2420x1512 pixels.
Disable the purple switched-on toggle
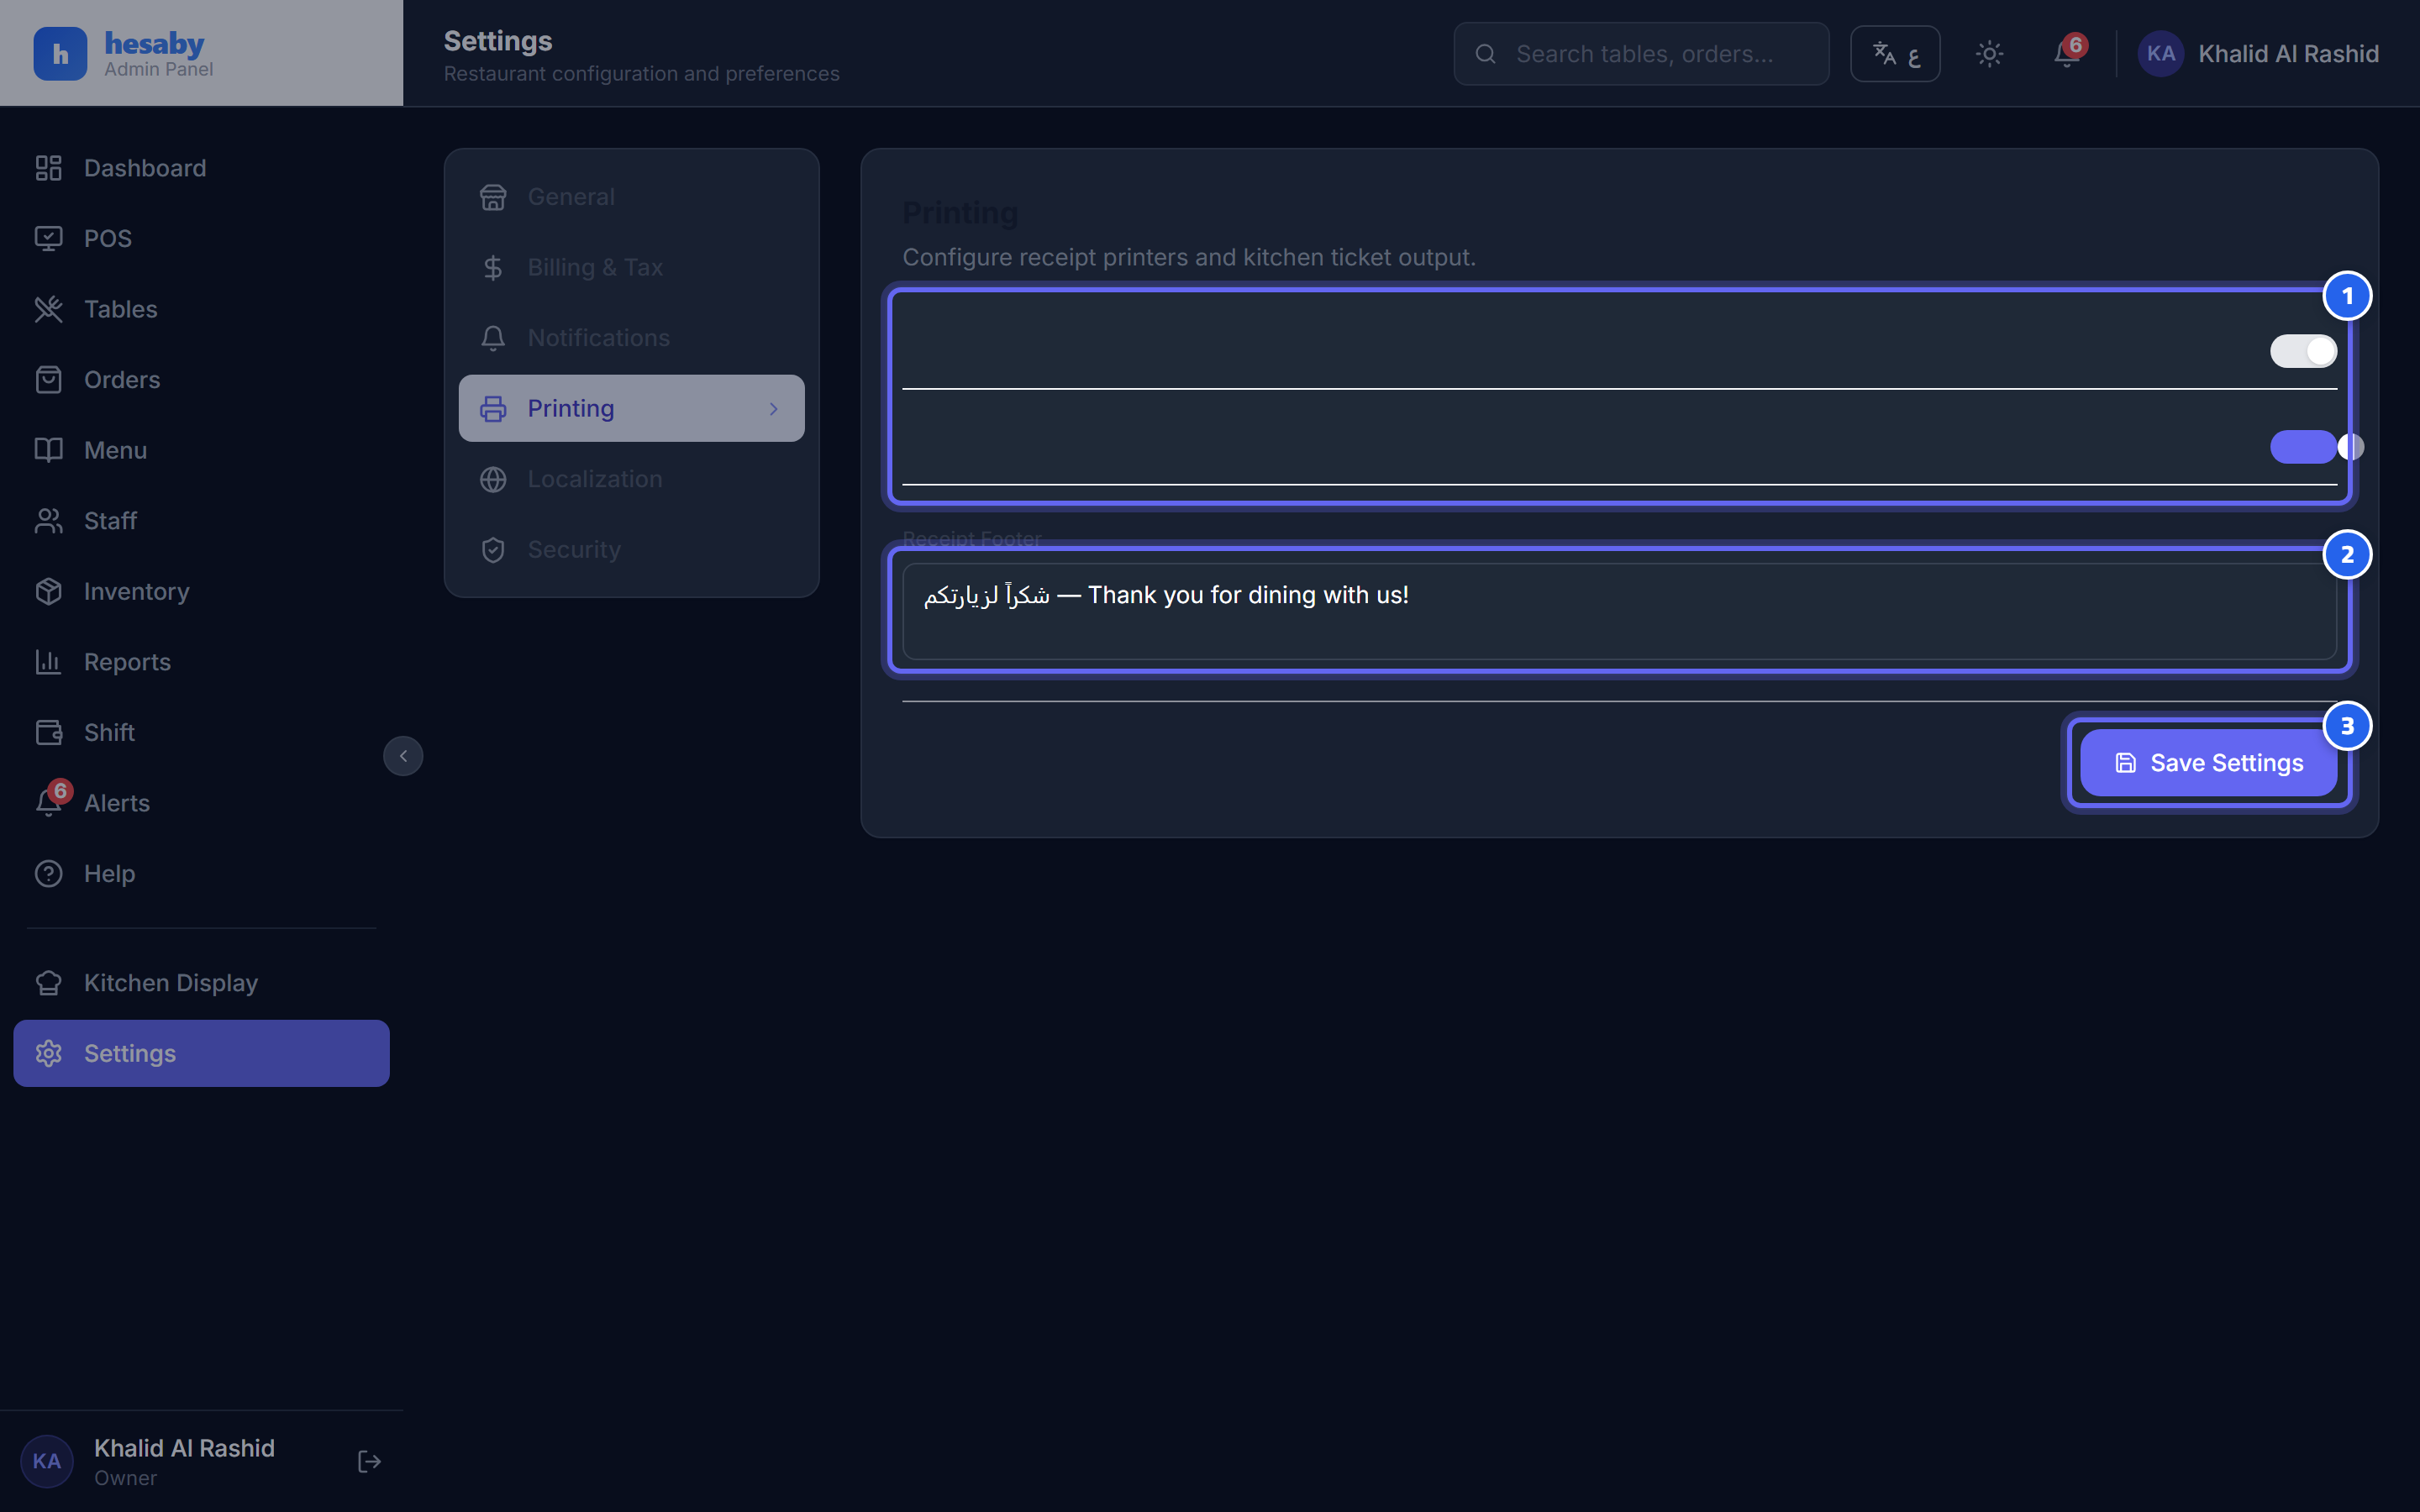(x=2303, y=447)
